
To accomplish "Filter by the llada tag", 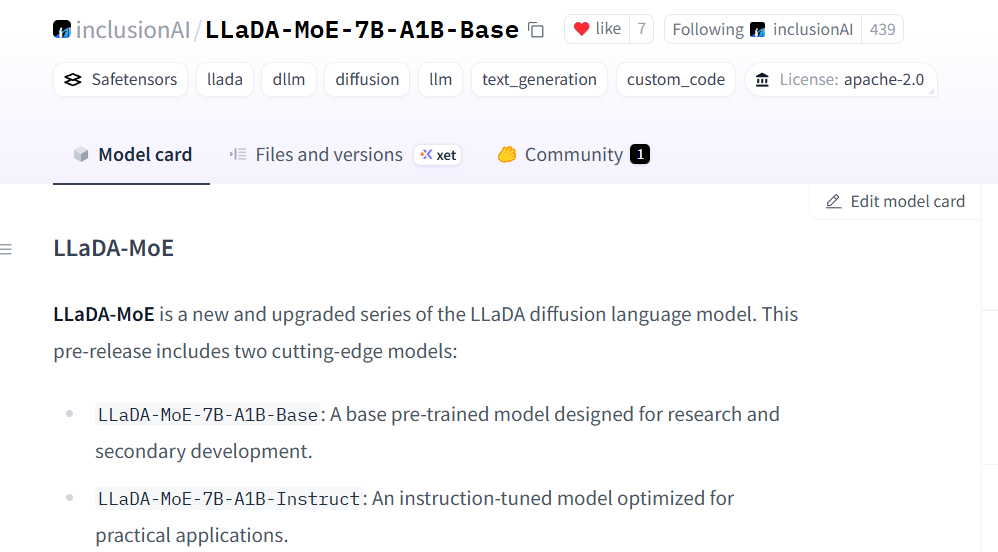I will coord(225,79).
